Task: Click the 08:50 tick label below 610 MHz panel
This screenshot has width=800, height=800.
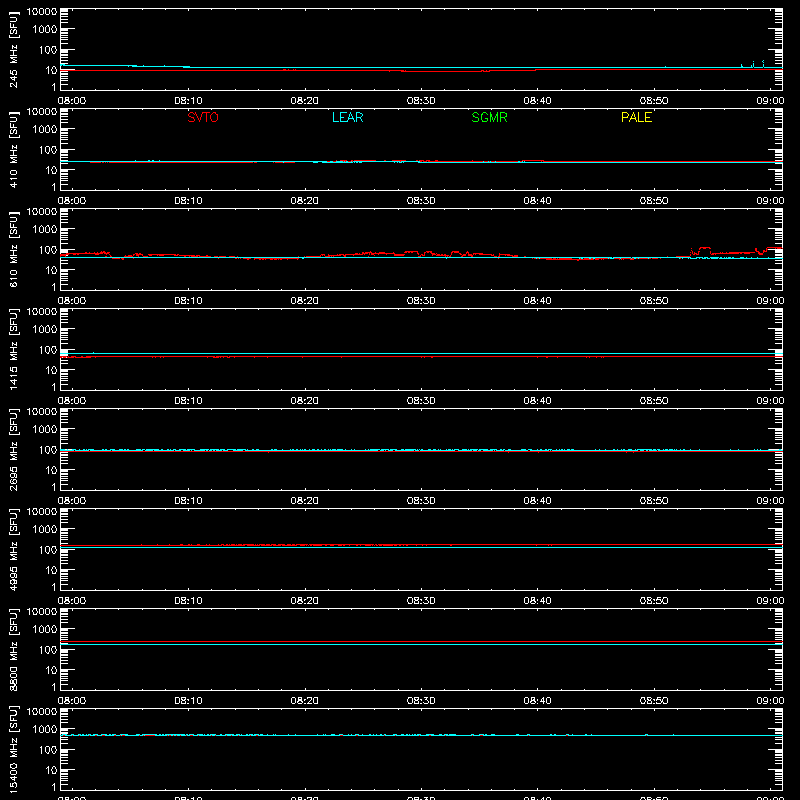Action: pos(654,301)
